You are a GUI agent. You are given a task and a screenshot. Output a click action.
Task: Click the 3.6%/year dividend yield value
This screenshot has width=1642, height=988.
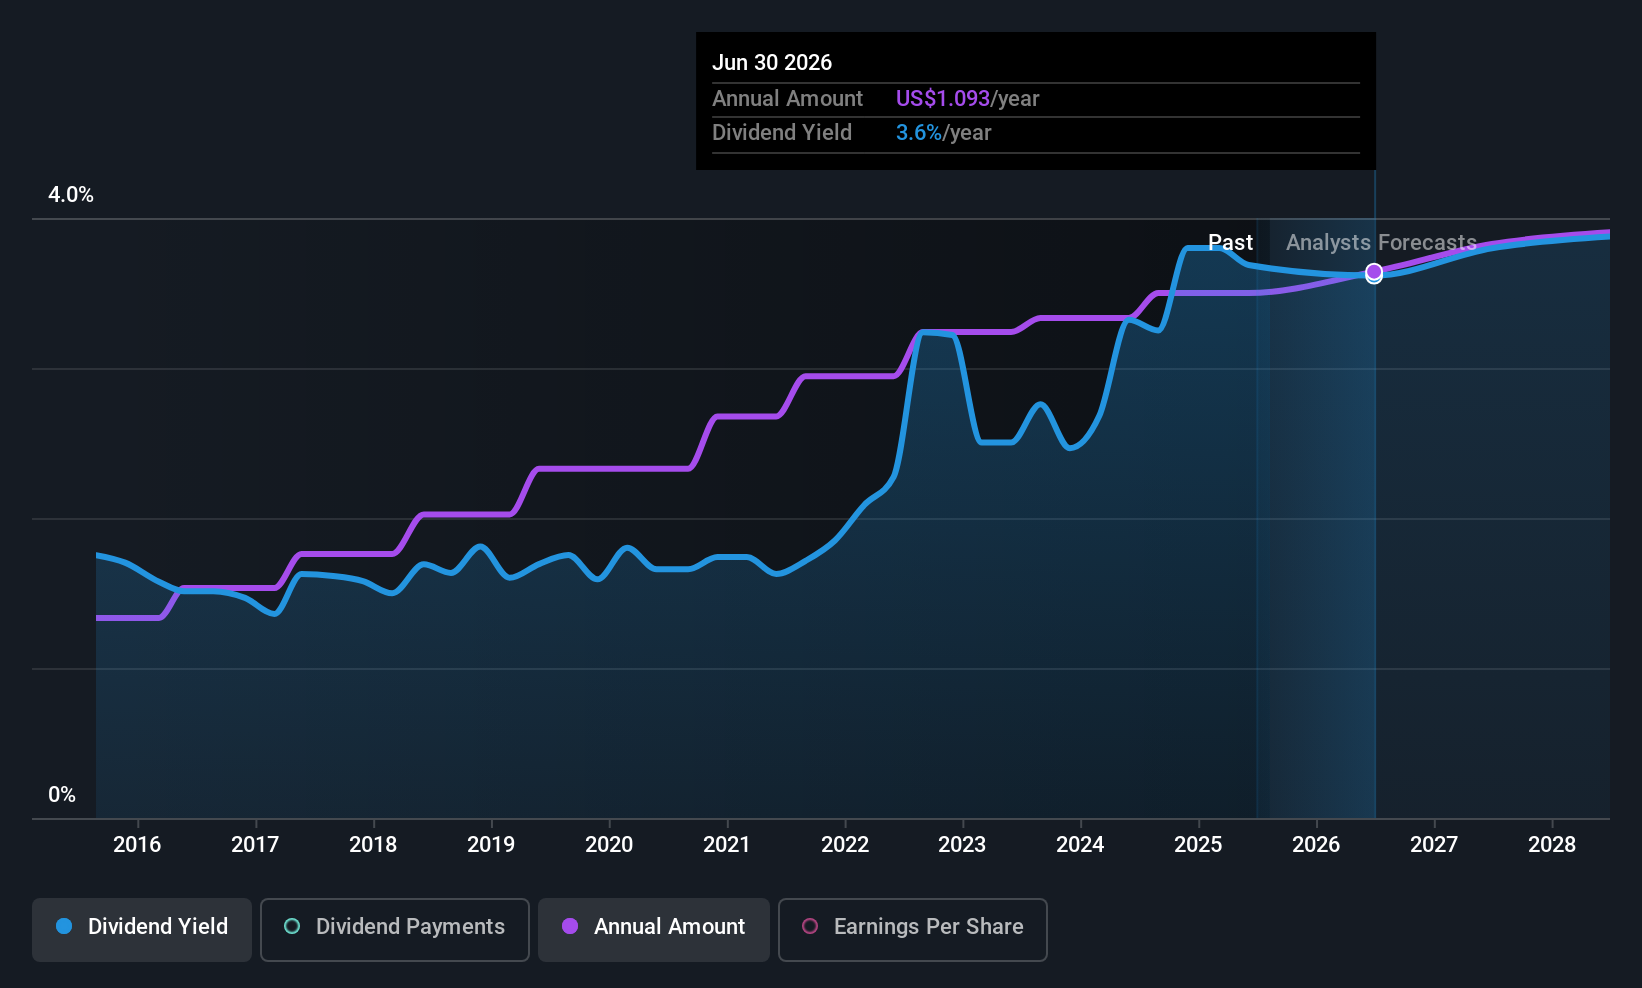943,133
